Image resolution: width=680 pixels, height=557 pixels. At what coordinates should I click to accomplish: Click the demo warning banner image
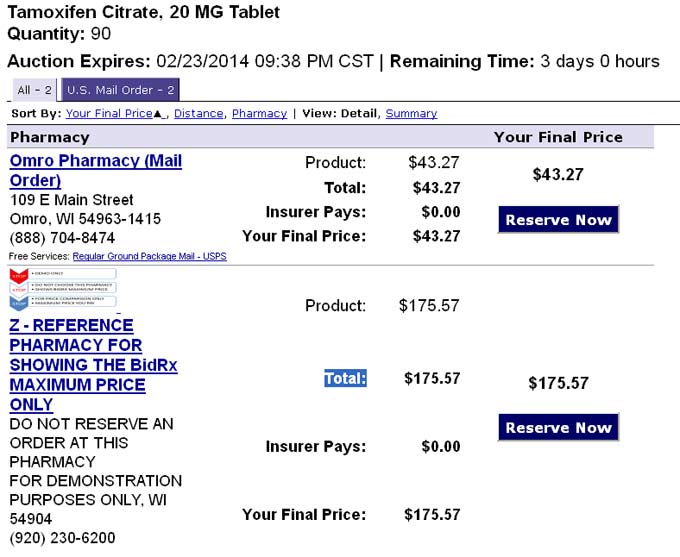click(63, 289)
